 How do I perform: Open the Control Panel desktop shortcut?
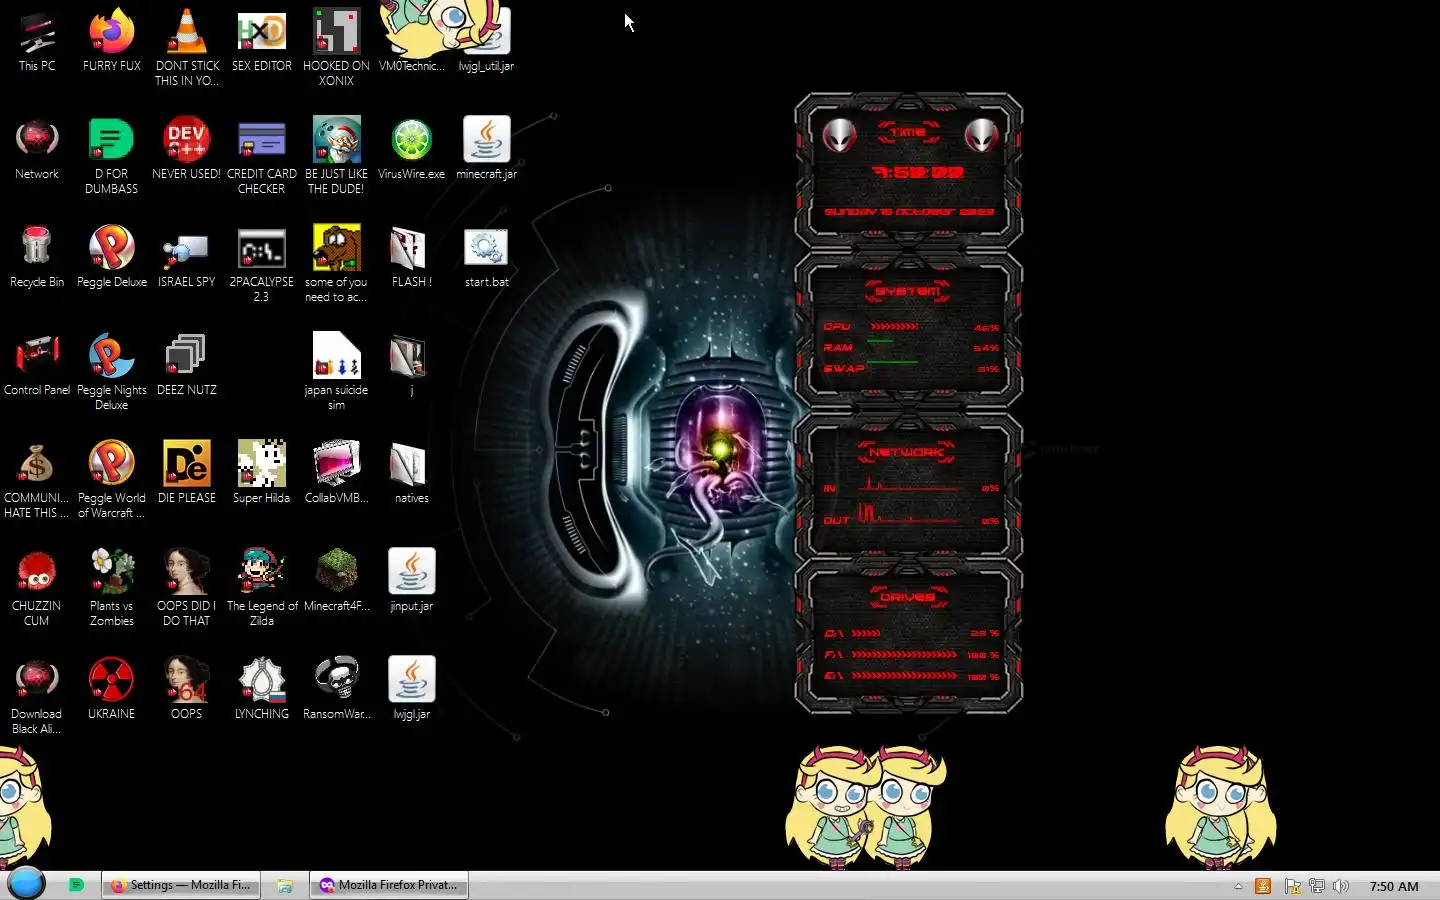[x=37, y=364]
